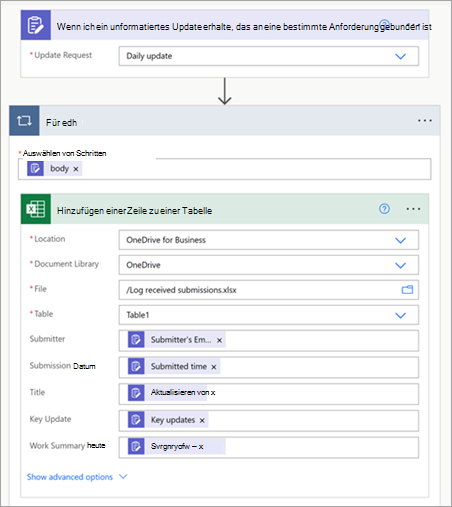This screenshot has width=452, height=507.
Task: Click the Hinzufügen einer Zeile zu einer Tabelle title
Action: 134,211
